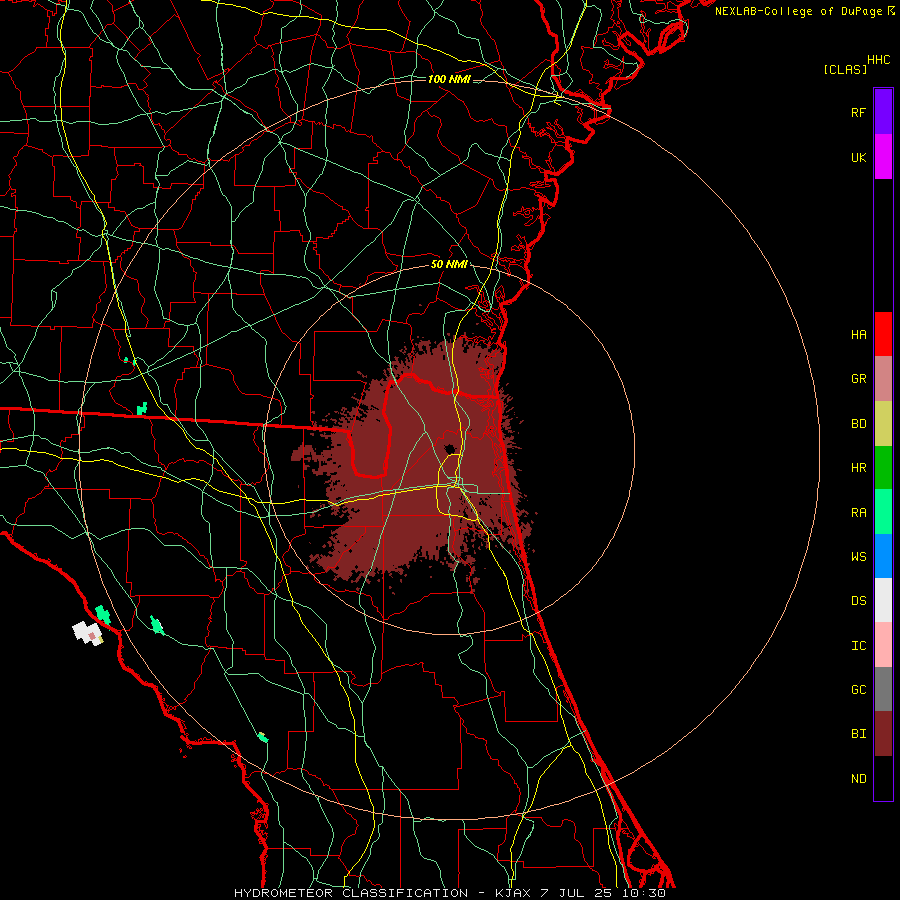The image size is (900, 900).
Task: Click the HA legend label
Action: click(858, 334)
